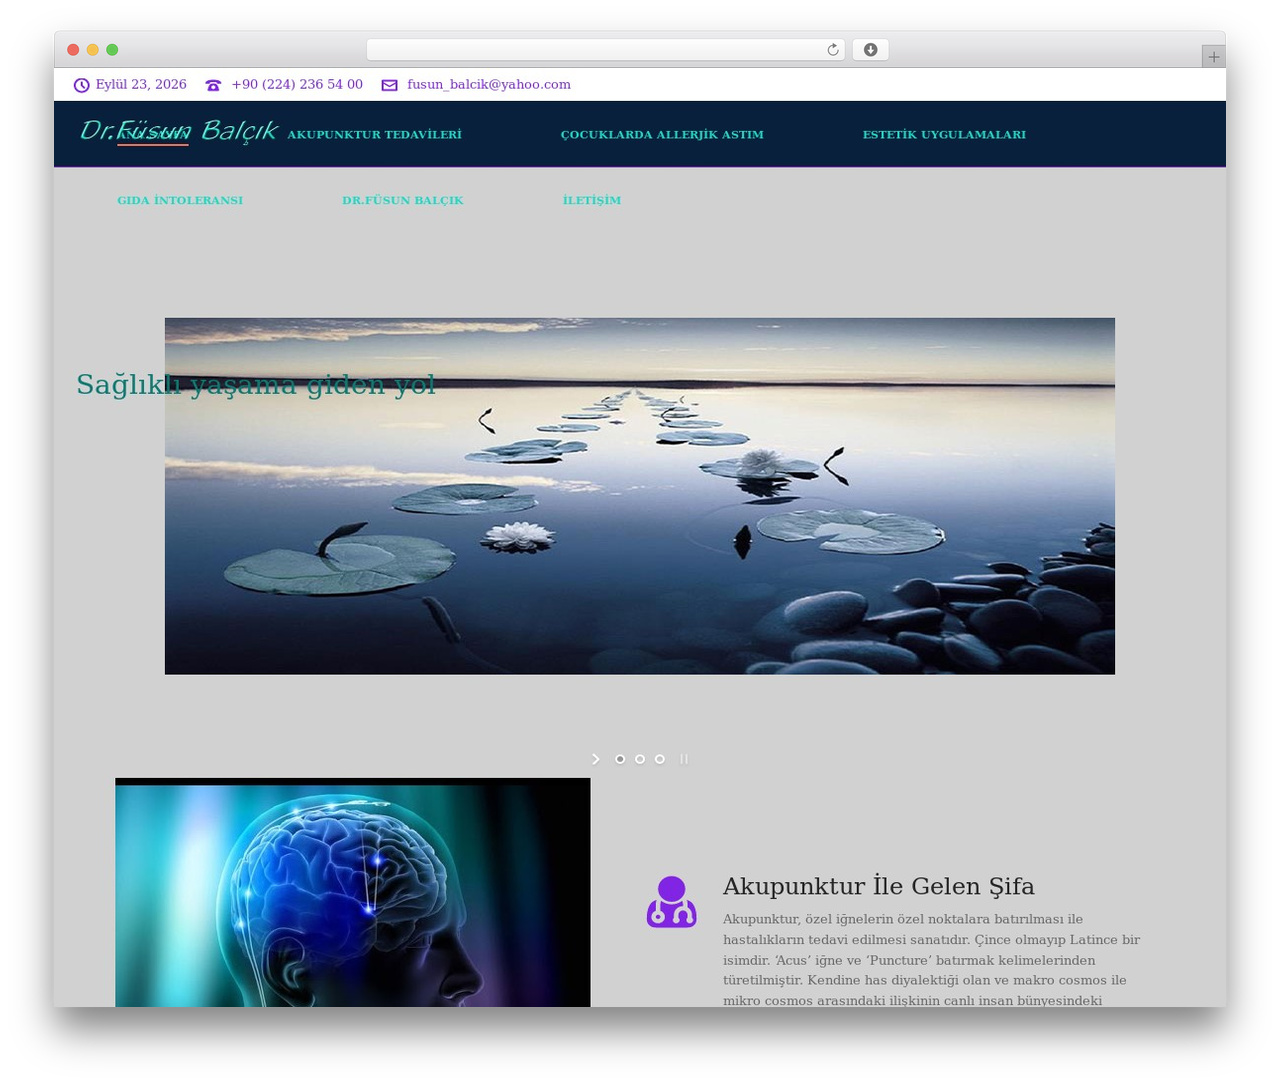Click the purple doctor icon beside Akupunktur heading
This screenshot has height=1084, width=1280.
pyautogui.click(x=671, y=902)
